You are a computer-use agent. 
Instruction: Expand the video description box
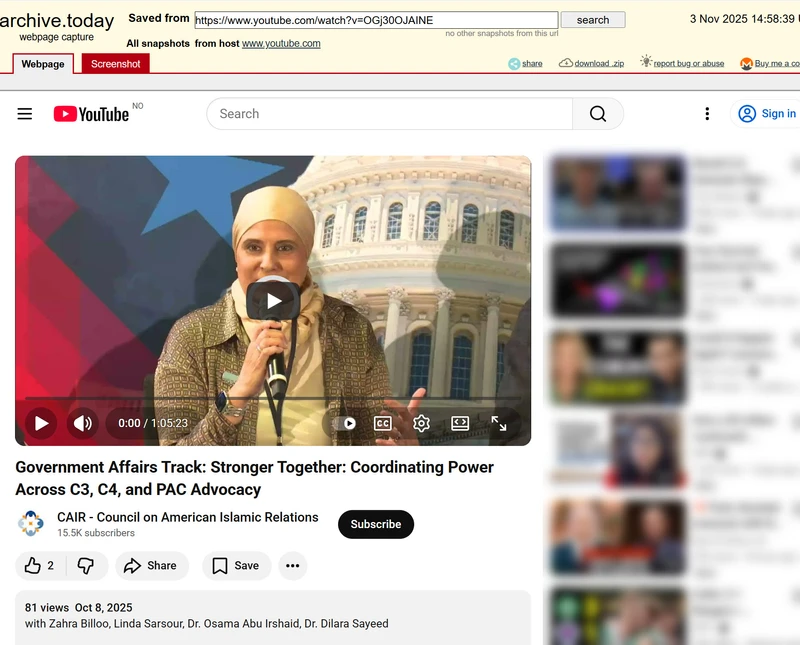272,616
